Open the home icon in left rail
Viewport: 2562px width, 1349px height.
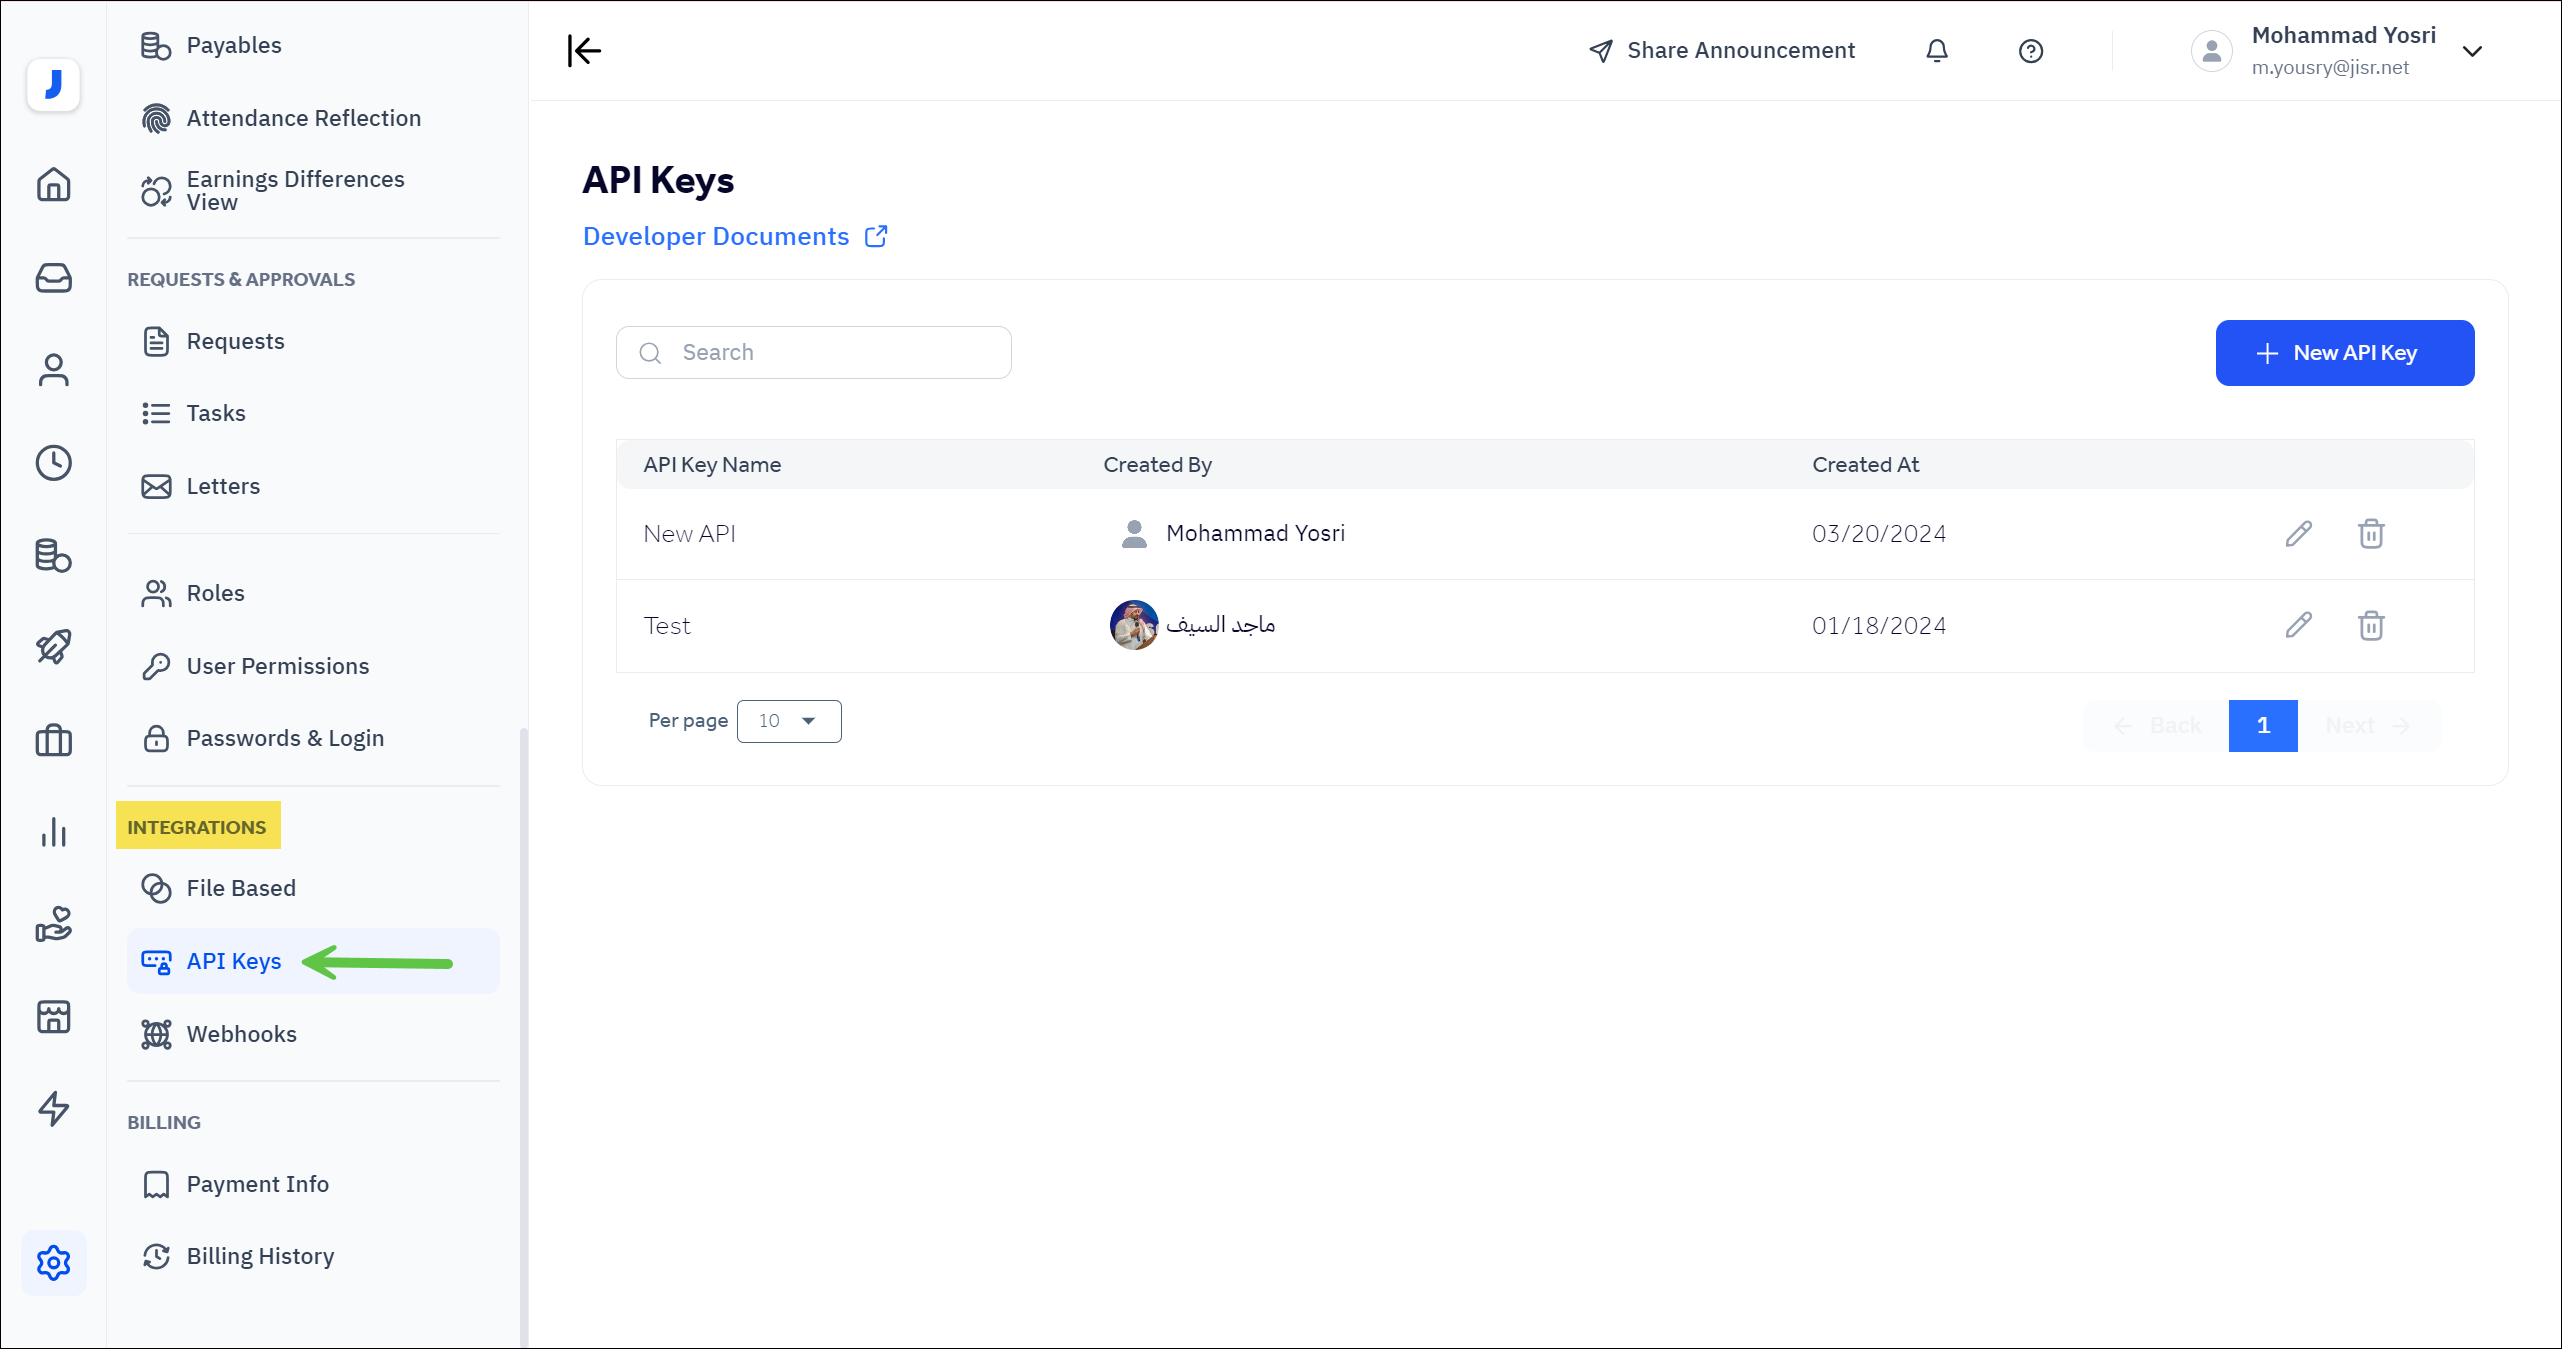[54, 185]
